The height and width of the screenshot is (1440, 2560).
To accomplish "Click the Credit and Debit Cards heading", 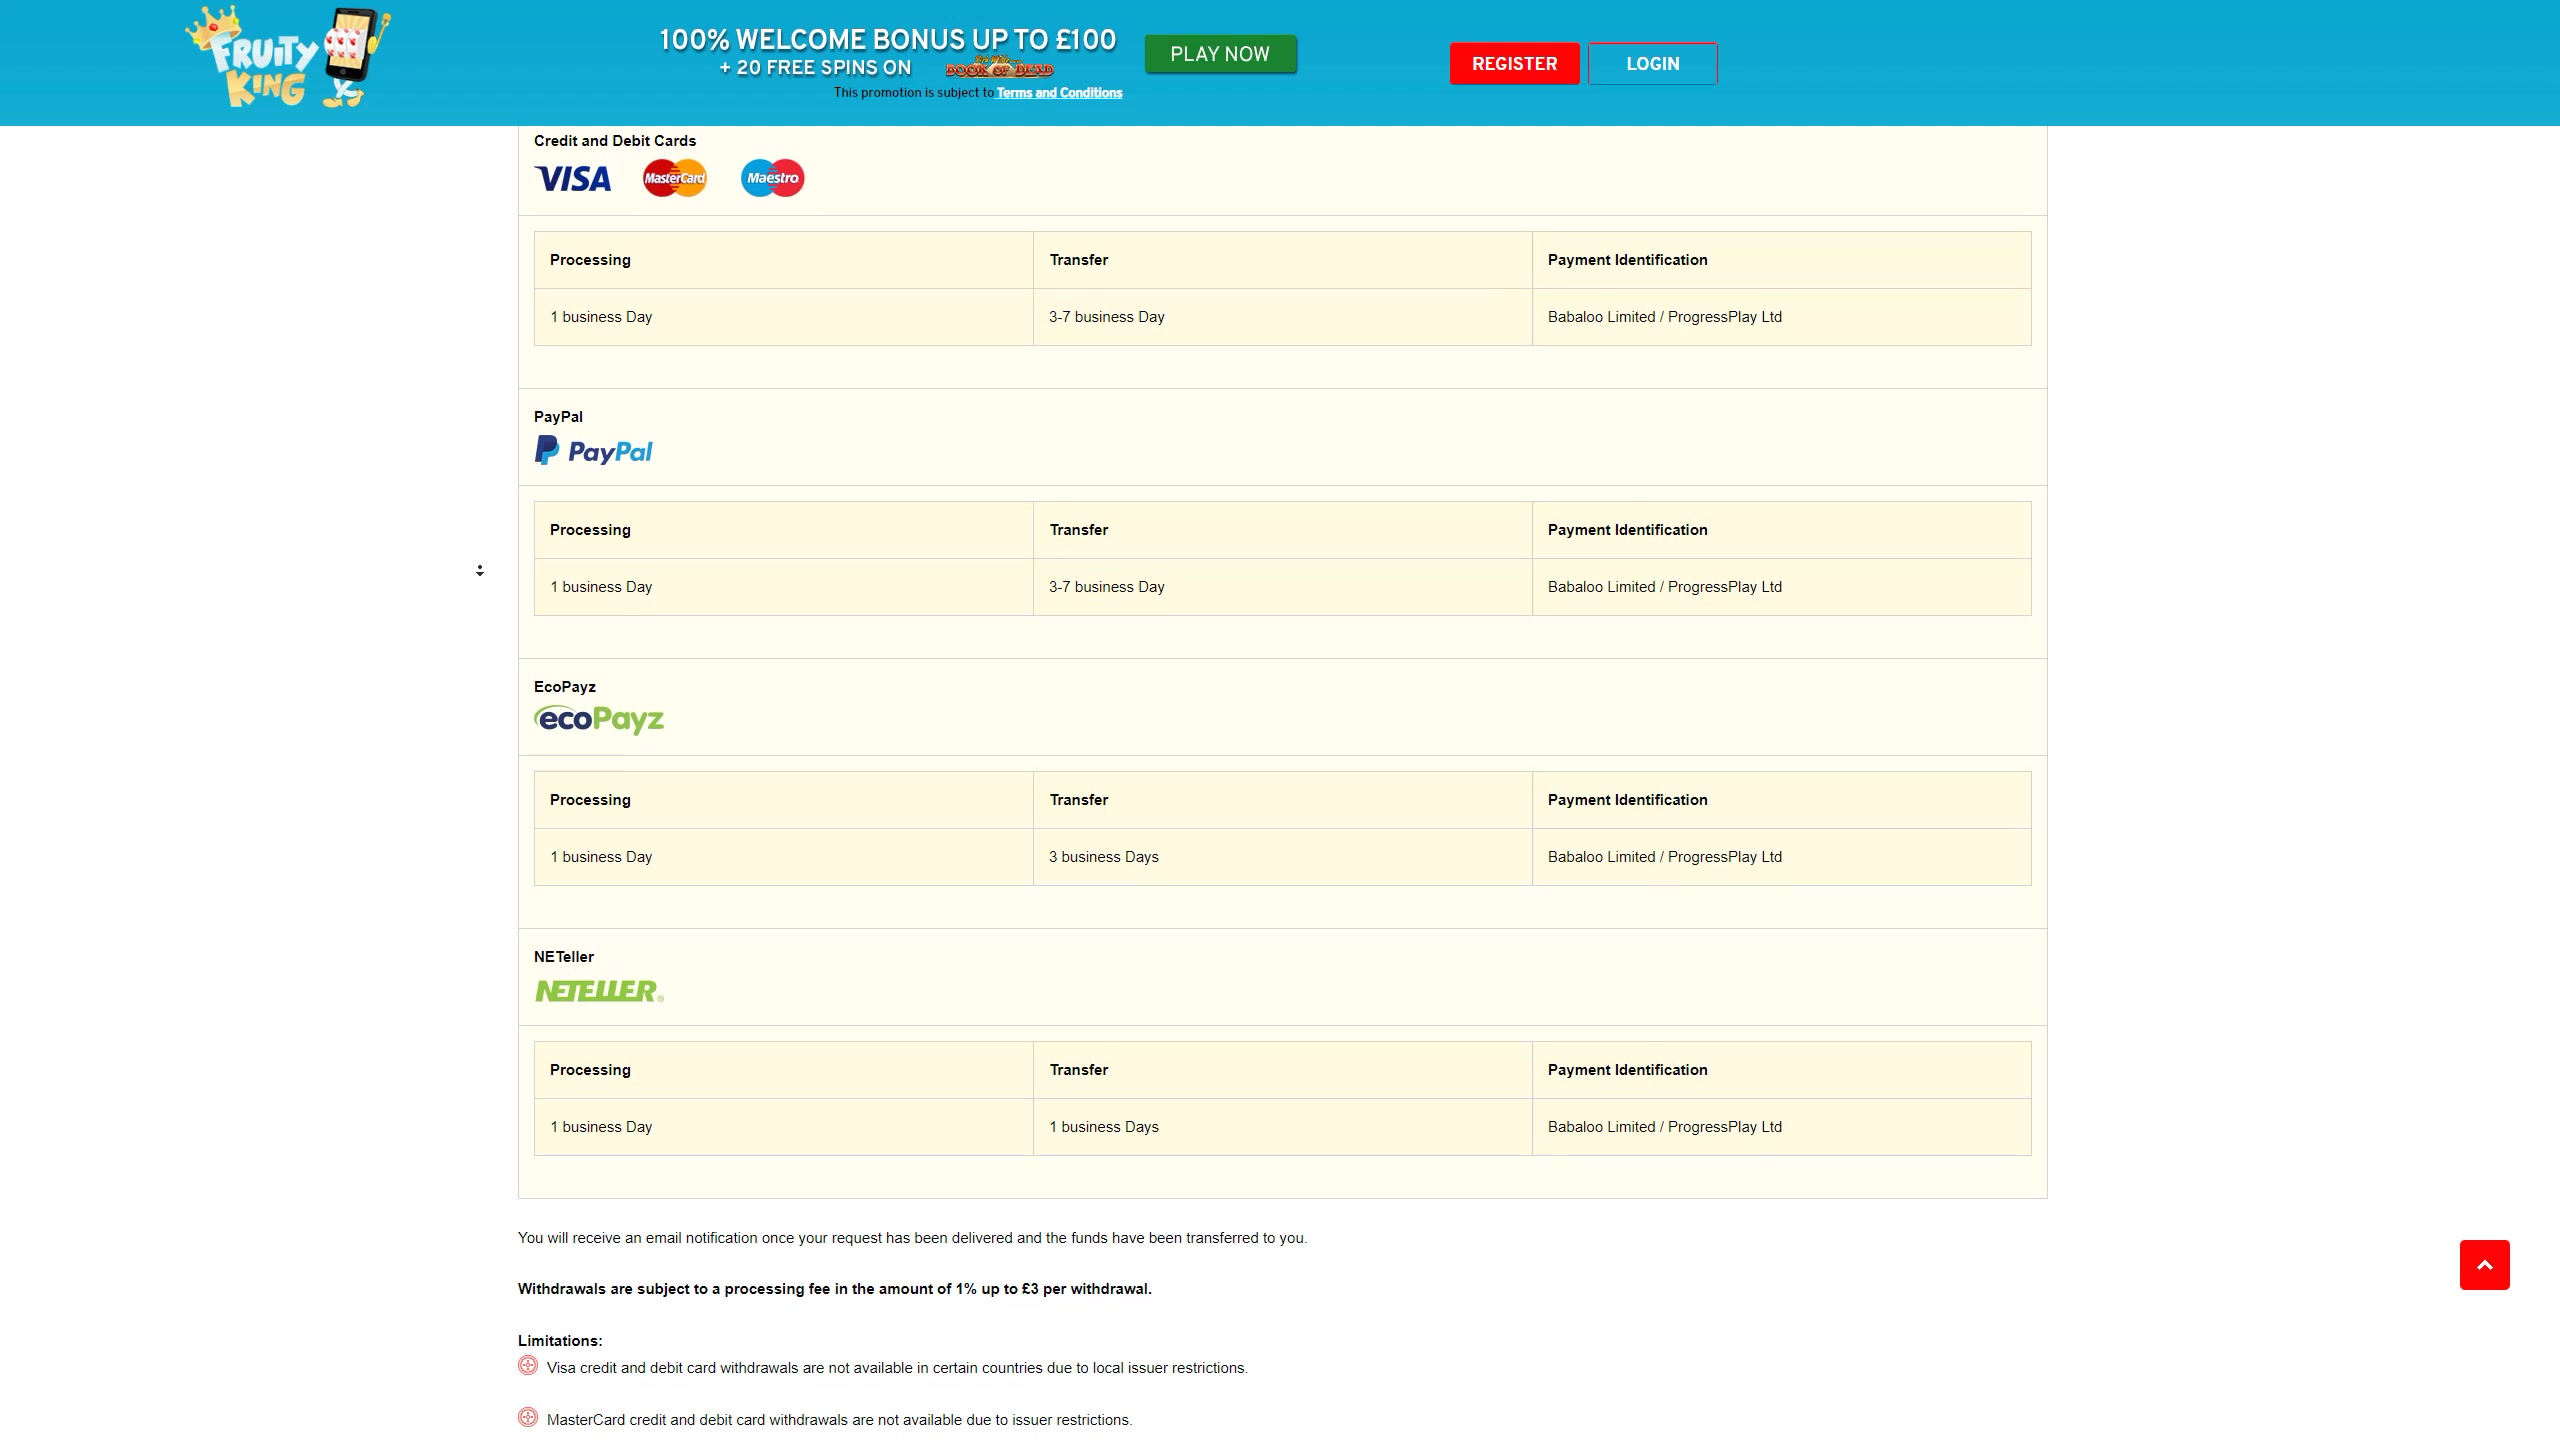I will (615, 141).
